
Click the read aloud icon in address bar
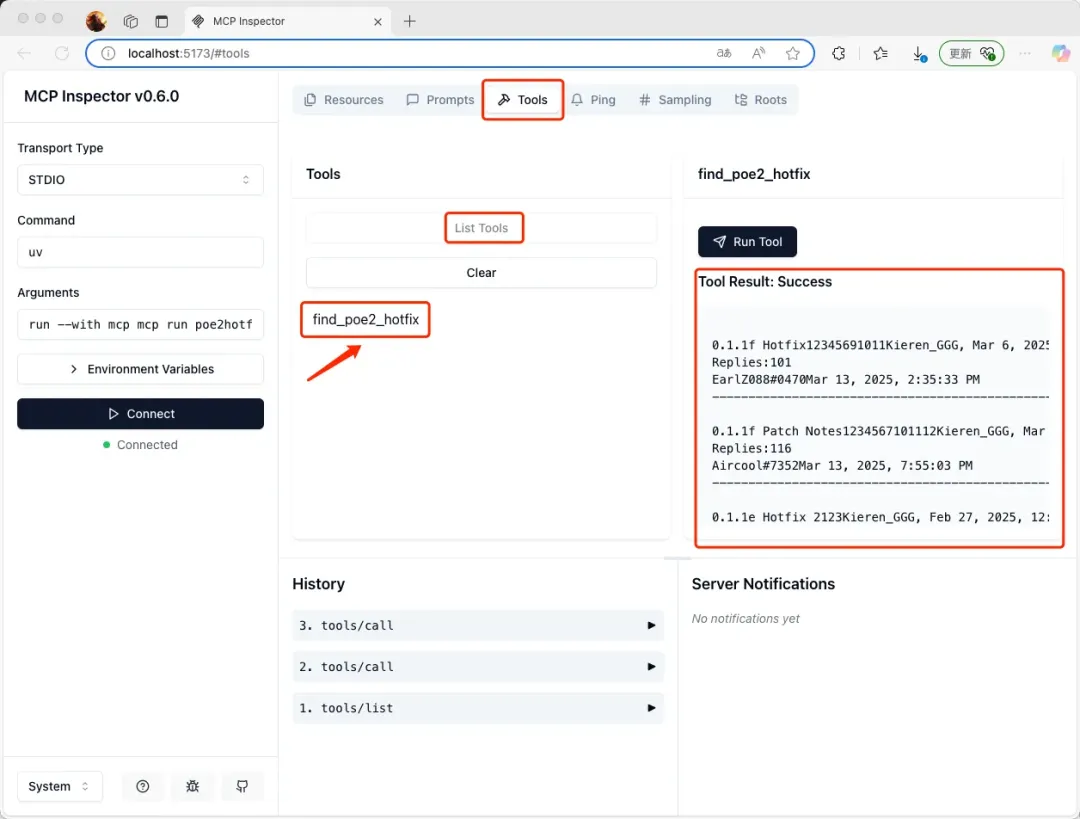pyautogui.click(x=759, y=53)
